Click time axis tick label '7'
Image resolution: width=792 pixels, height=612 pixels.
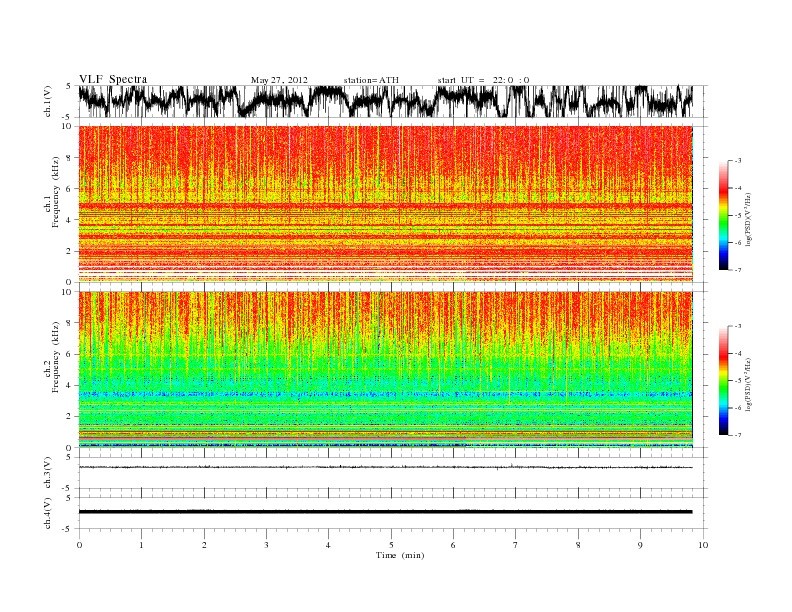coord(516,545)
